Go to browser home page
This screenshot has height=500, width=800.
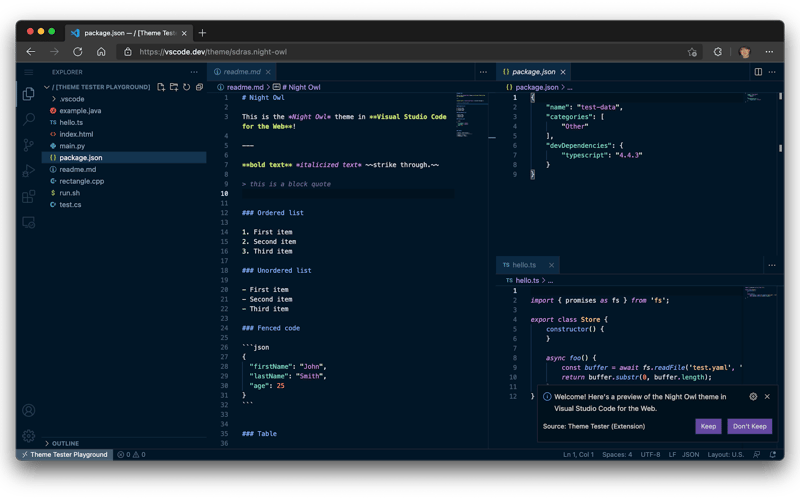101,52
